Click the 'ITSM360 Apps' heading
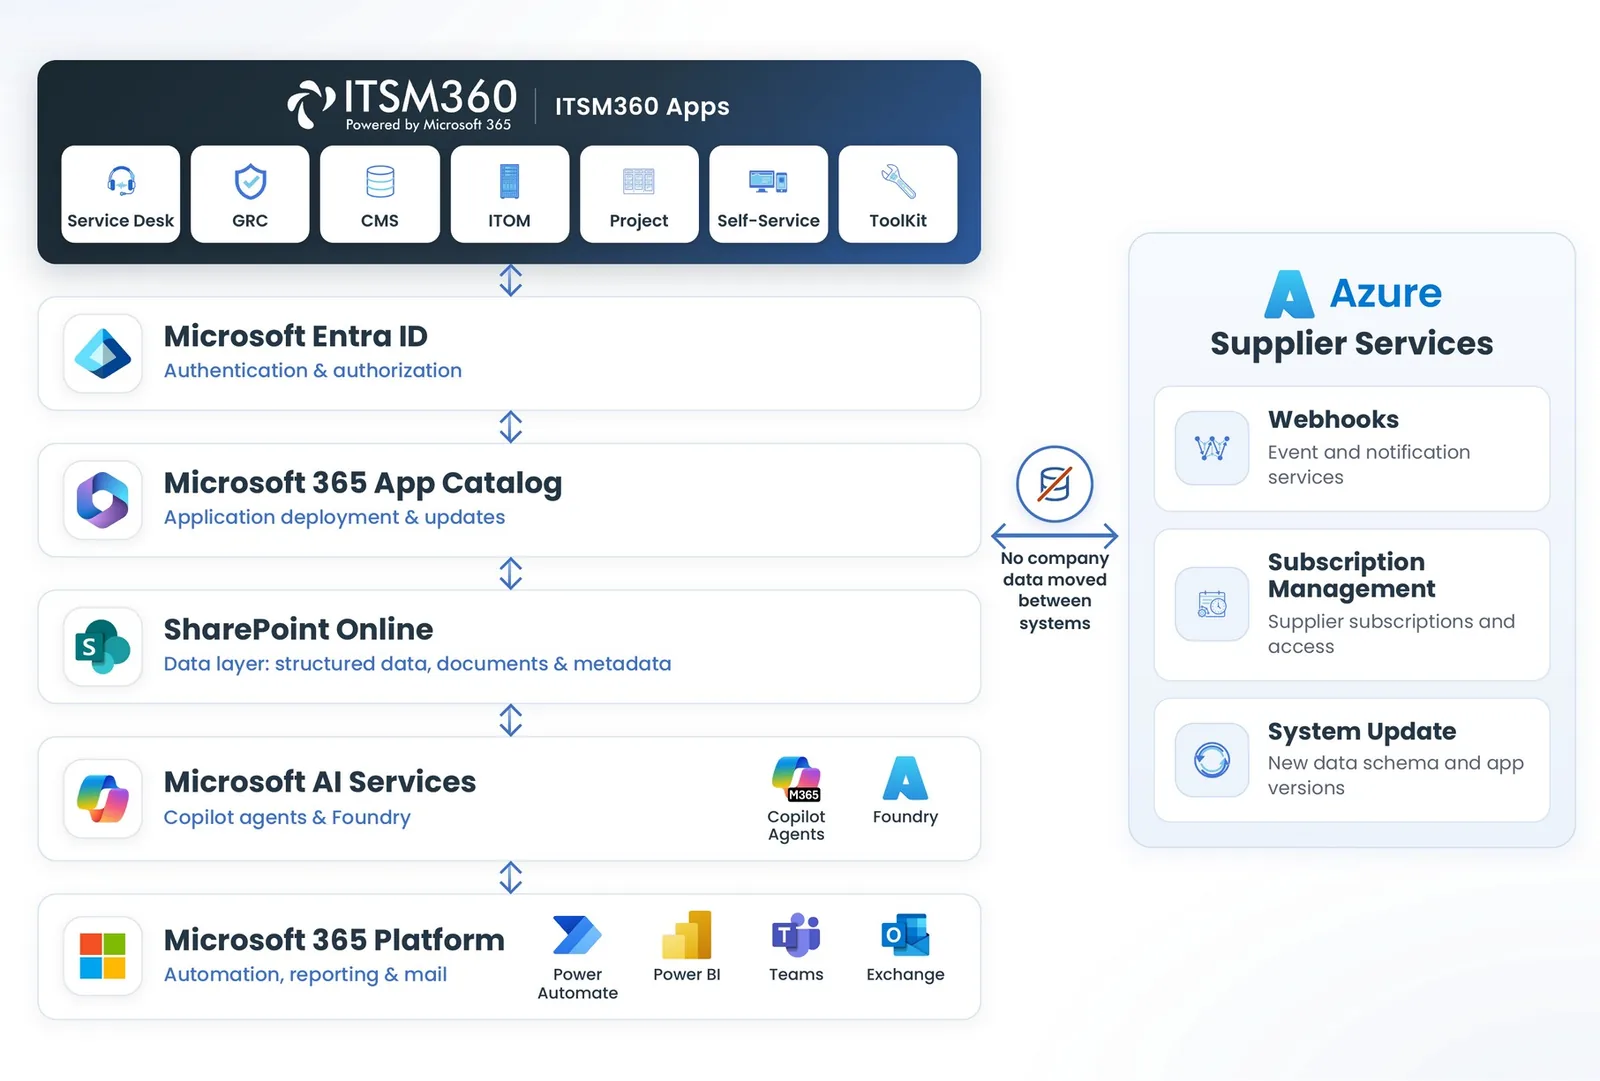Screen dimensions: 1600x1081 point(642,107)
